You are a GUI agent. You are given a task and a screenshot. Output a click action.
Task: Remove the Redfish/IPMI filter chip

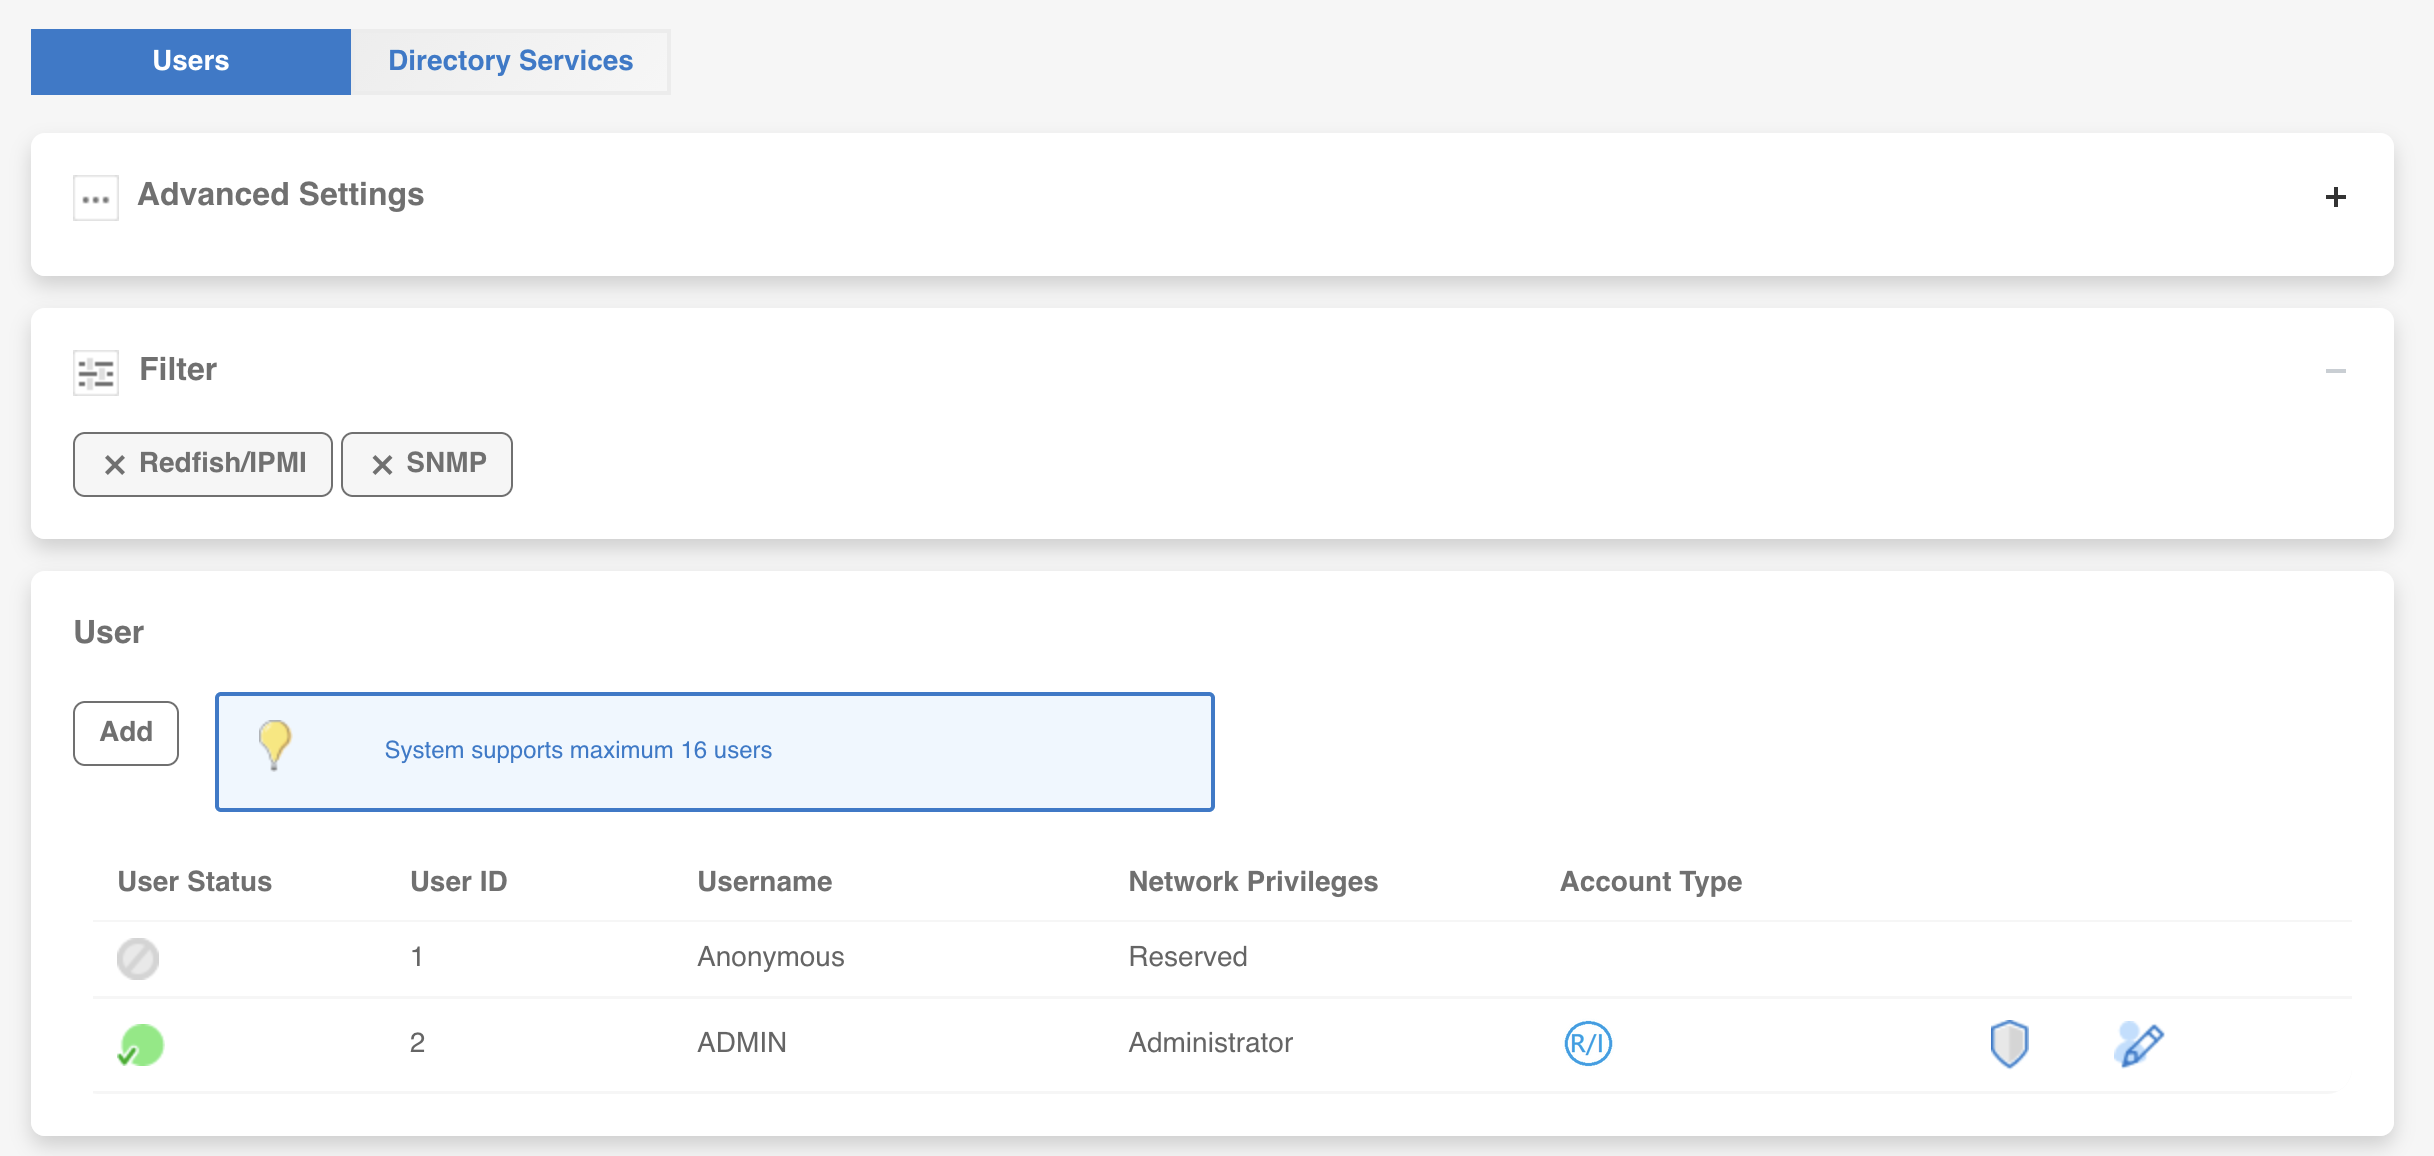pos(116,464)
